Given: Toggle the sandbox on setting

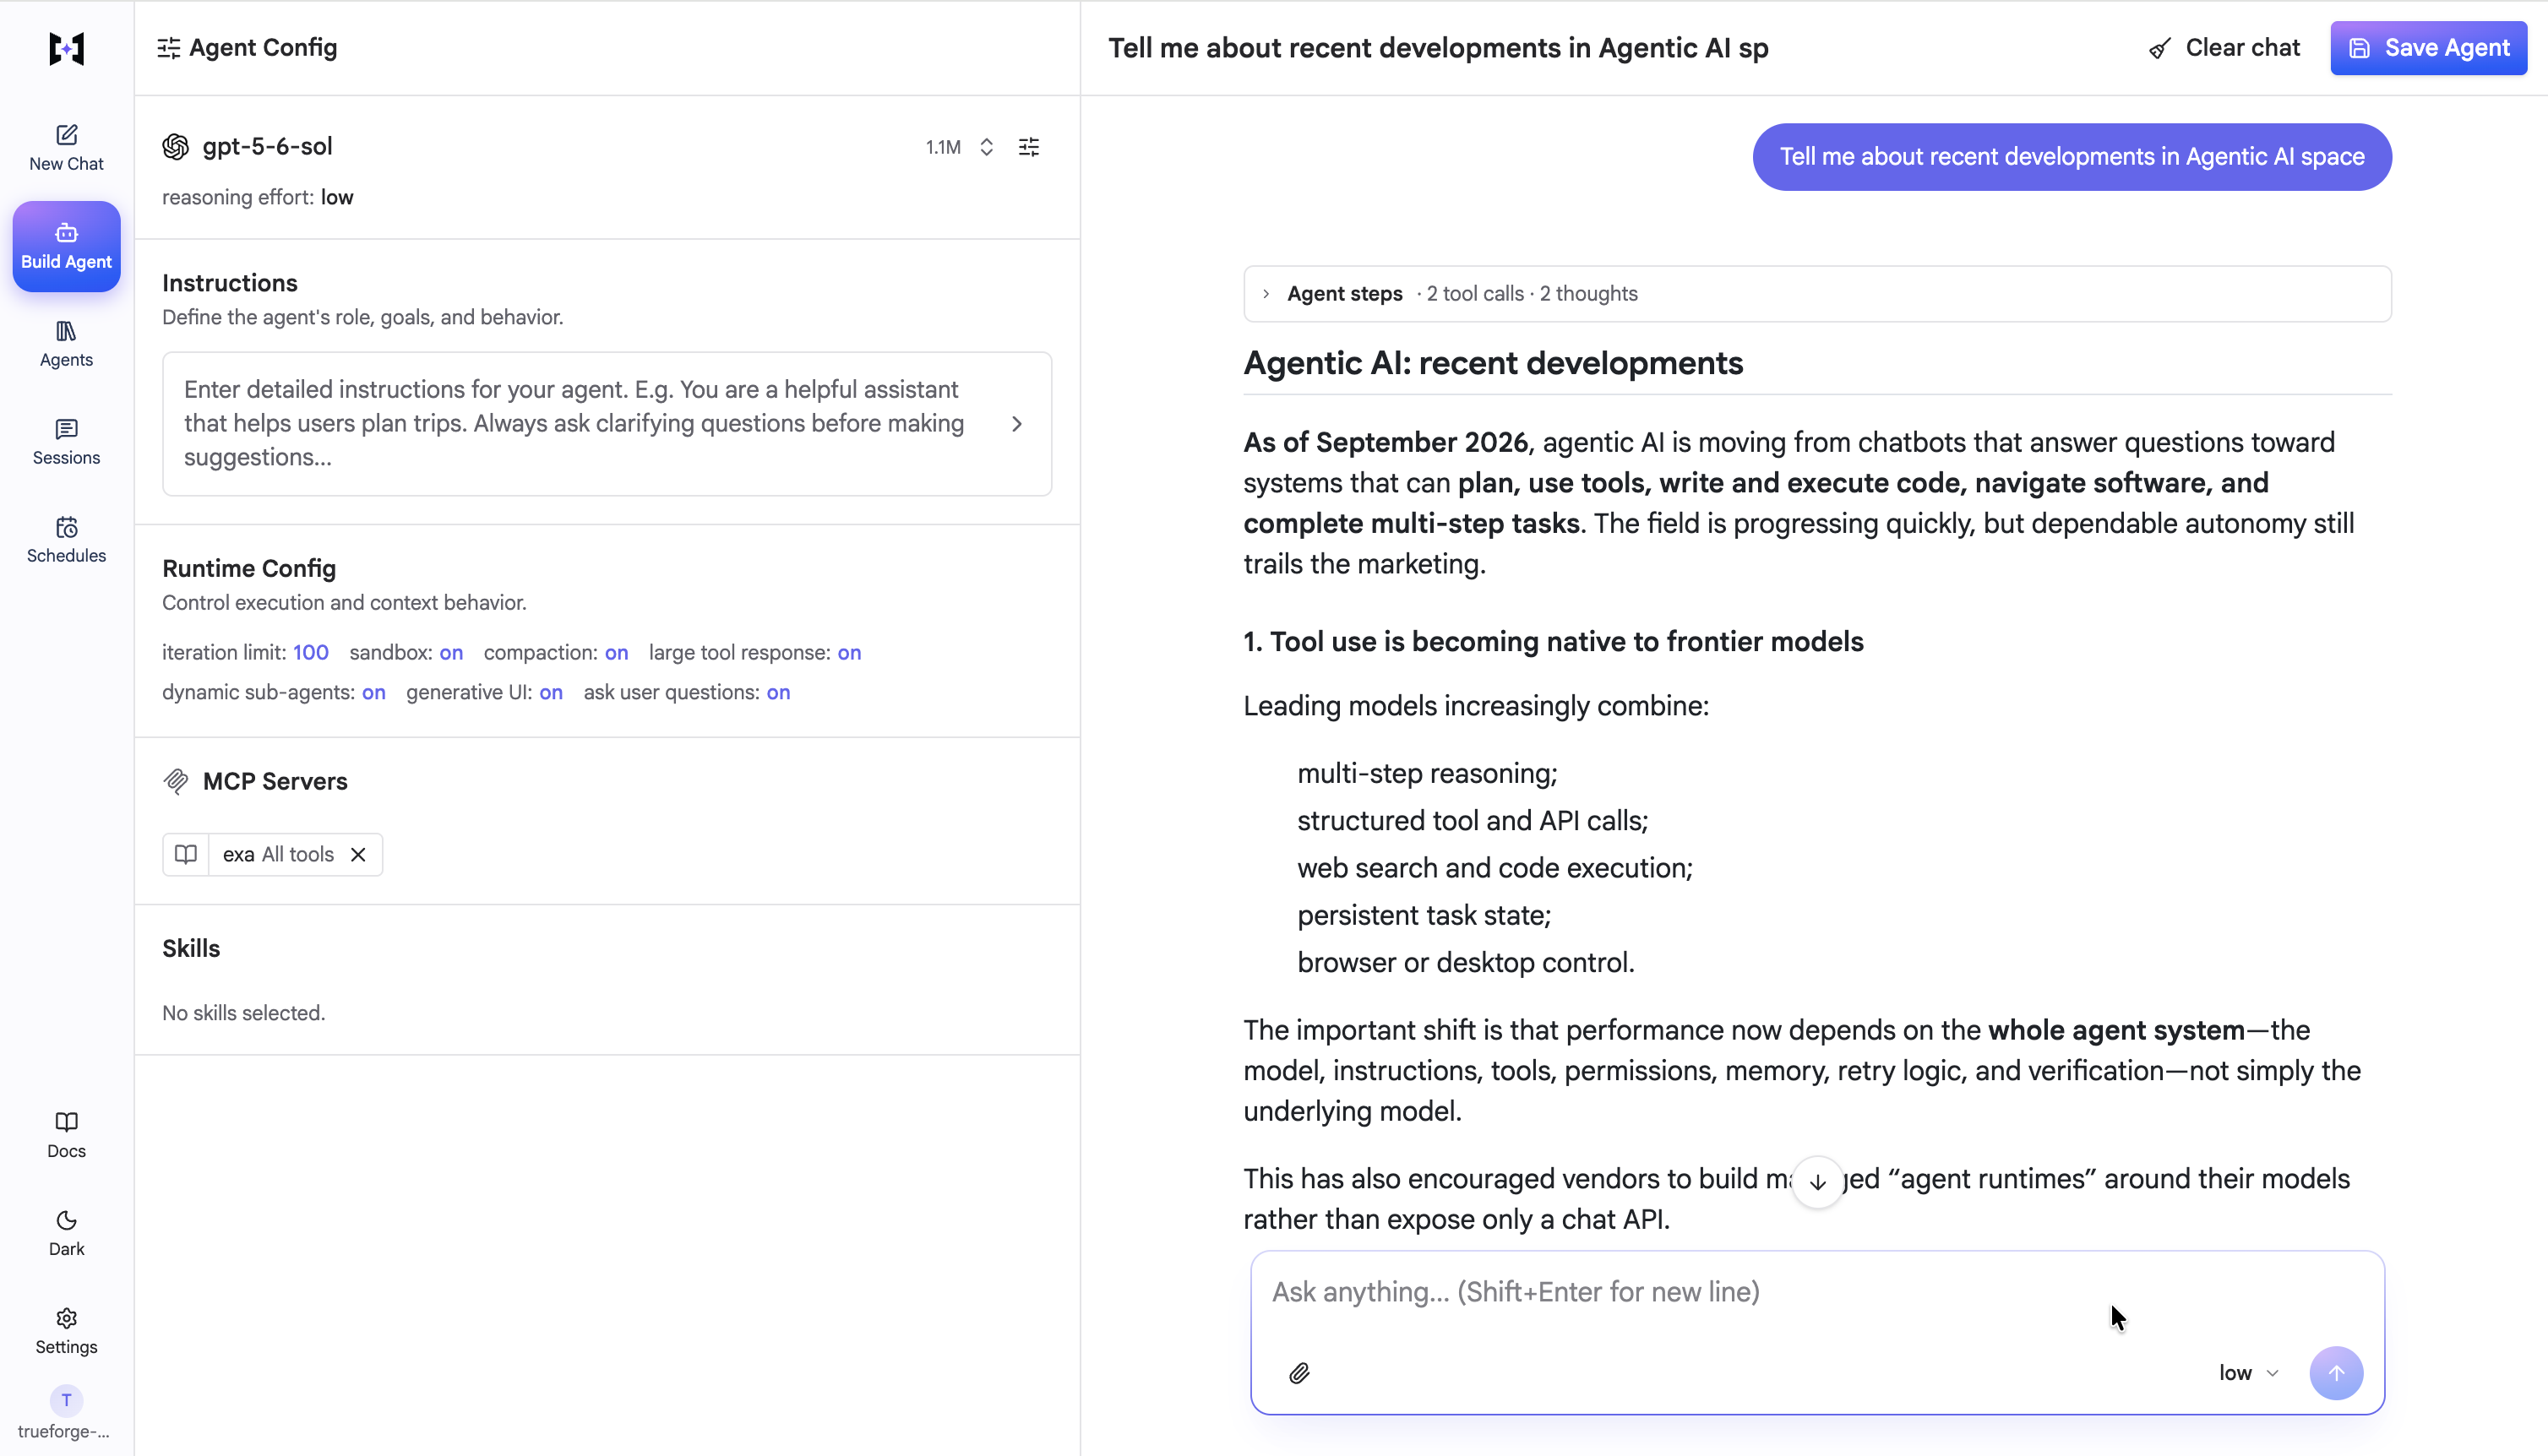Looking at the screenshot, I should pos(451,652).
